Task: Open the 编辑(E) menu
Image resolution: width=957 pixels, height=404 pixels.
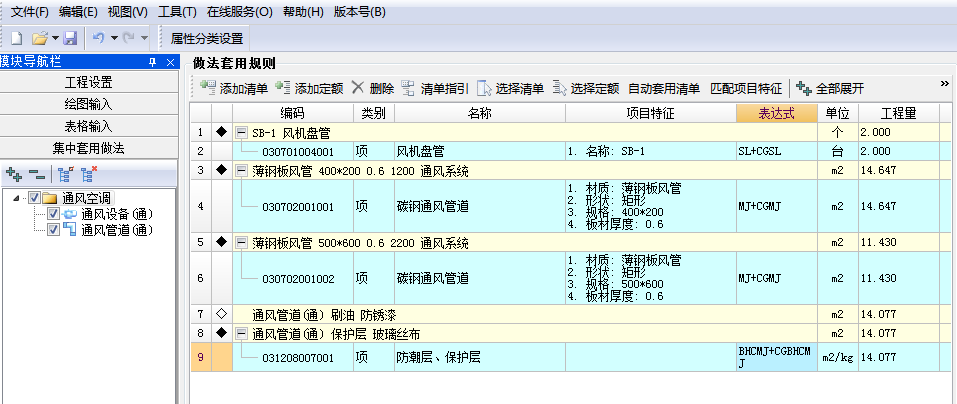Action: [x=78, y=12]
